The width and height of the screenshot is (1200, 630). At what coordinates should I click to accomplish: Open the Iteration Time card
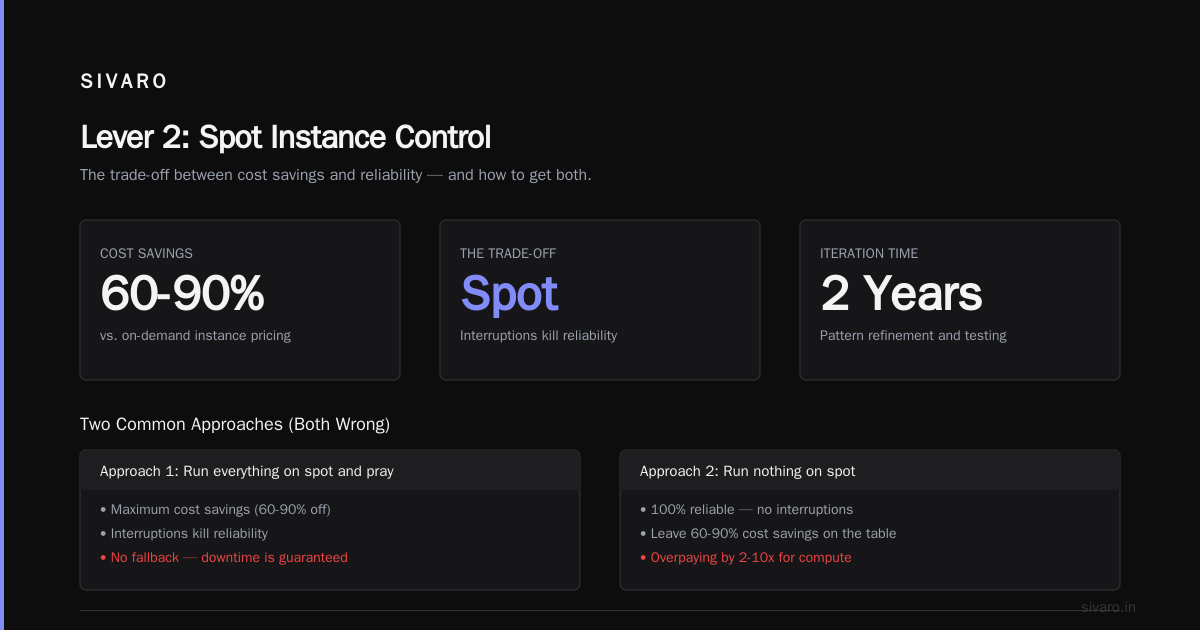coord(960,300)
